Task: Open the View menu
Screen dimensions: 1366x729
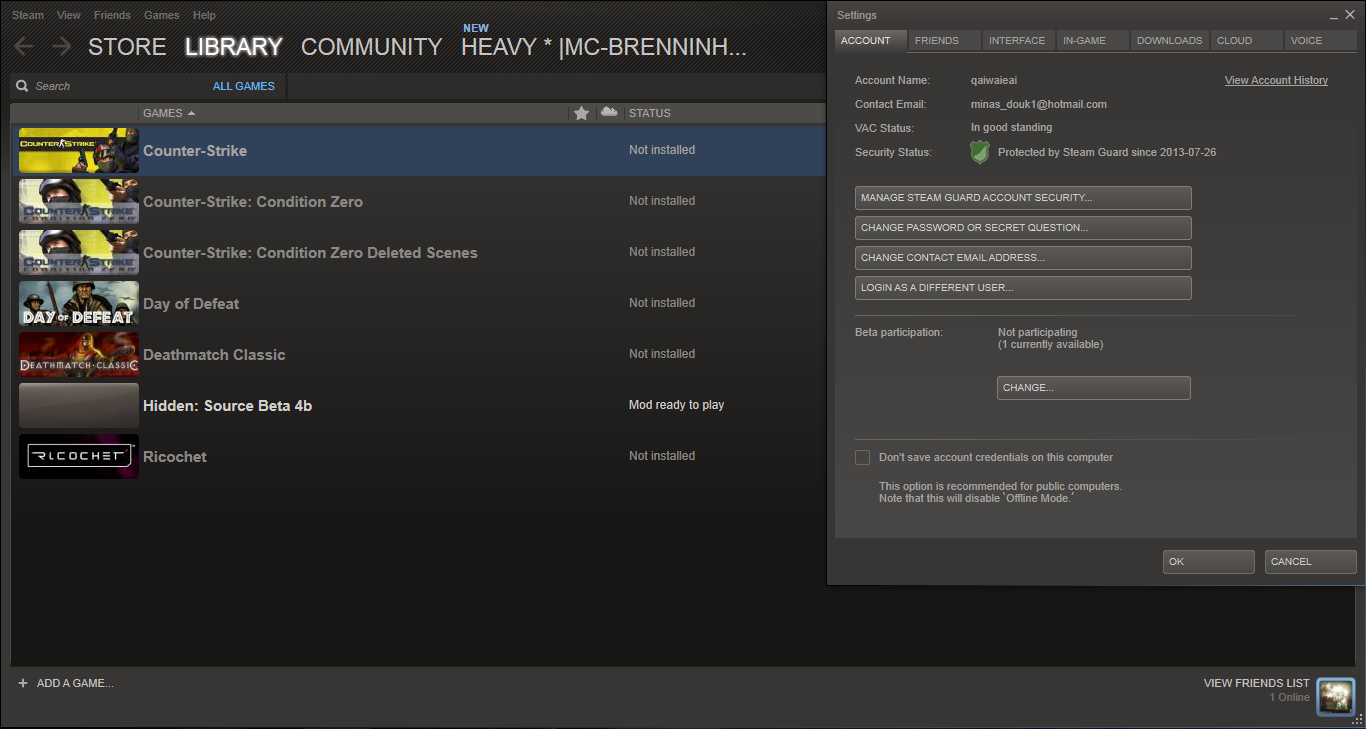Action: (x=69, y=16)
